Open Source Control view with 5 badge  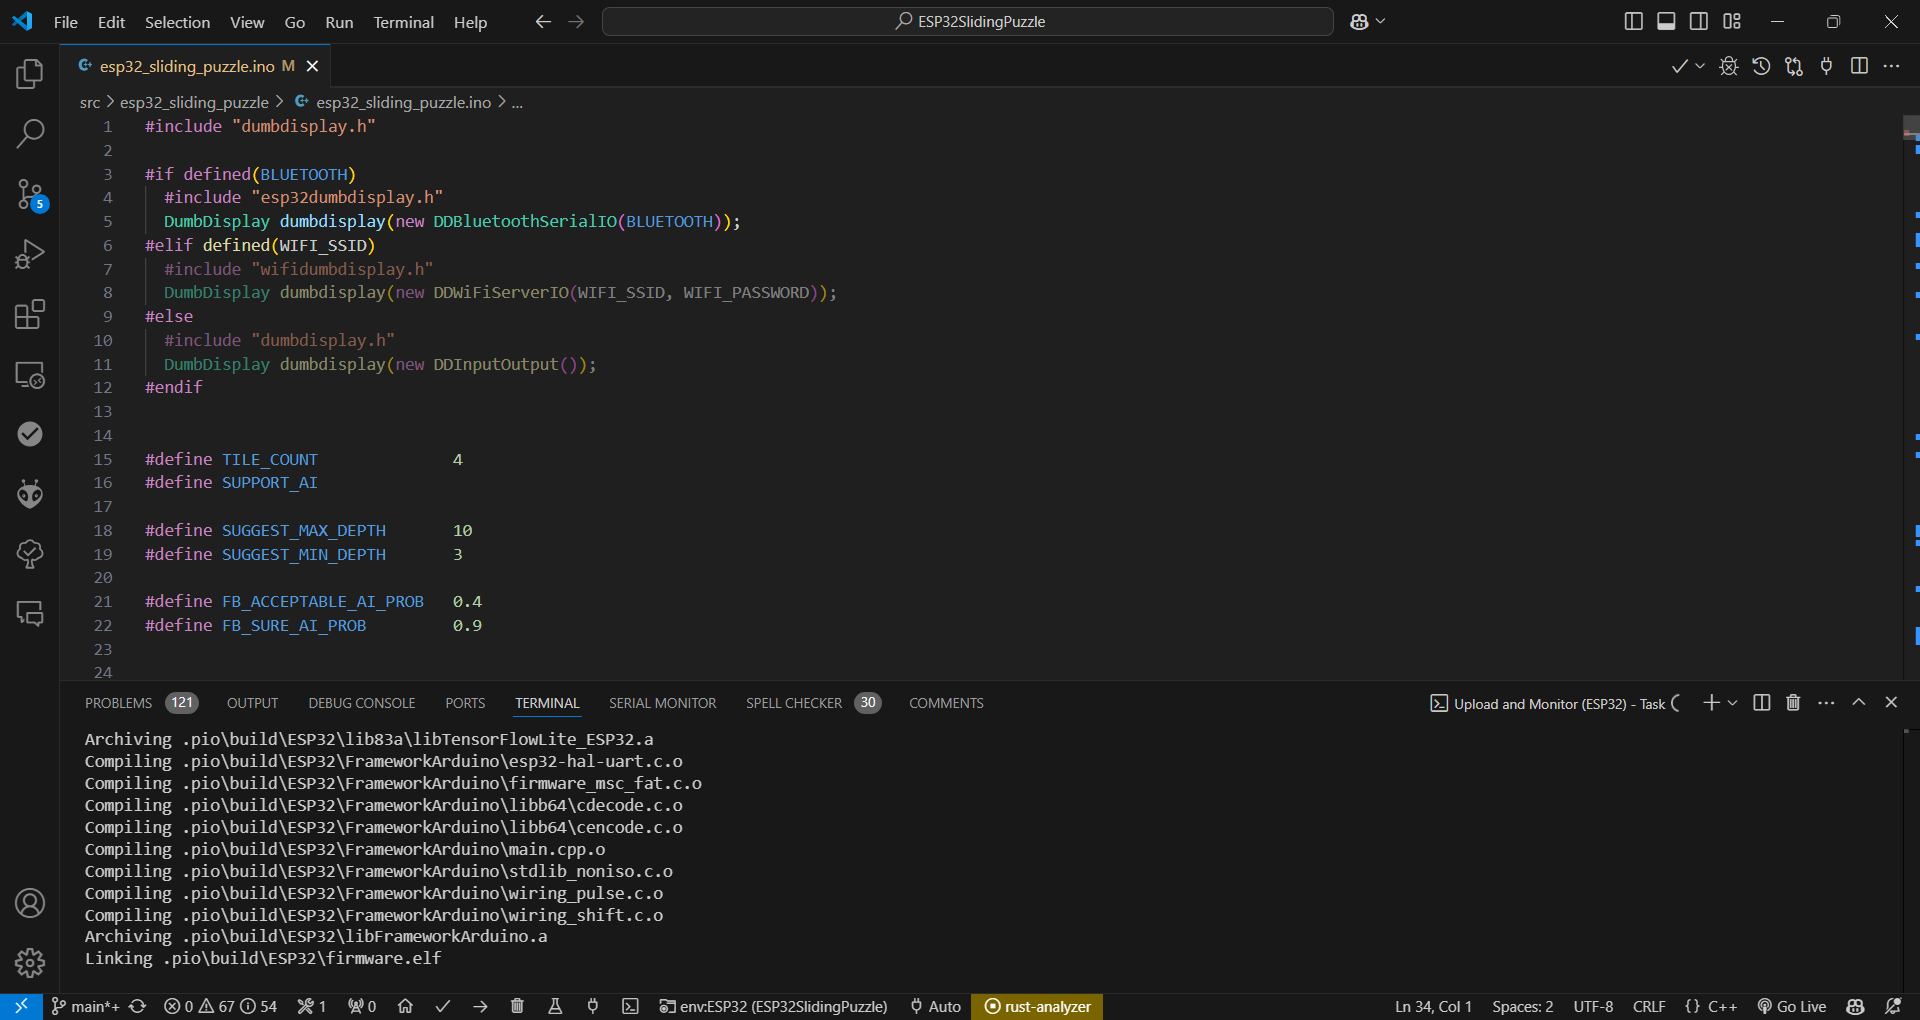tap(30, 194)
